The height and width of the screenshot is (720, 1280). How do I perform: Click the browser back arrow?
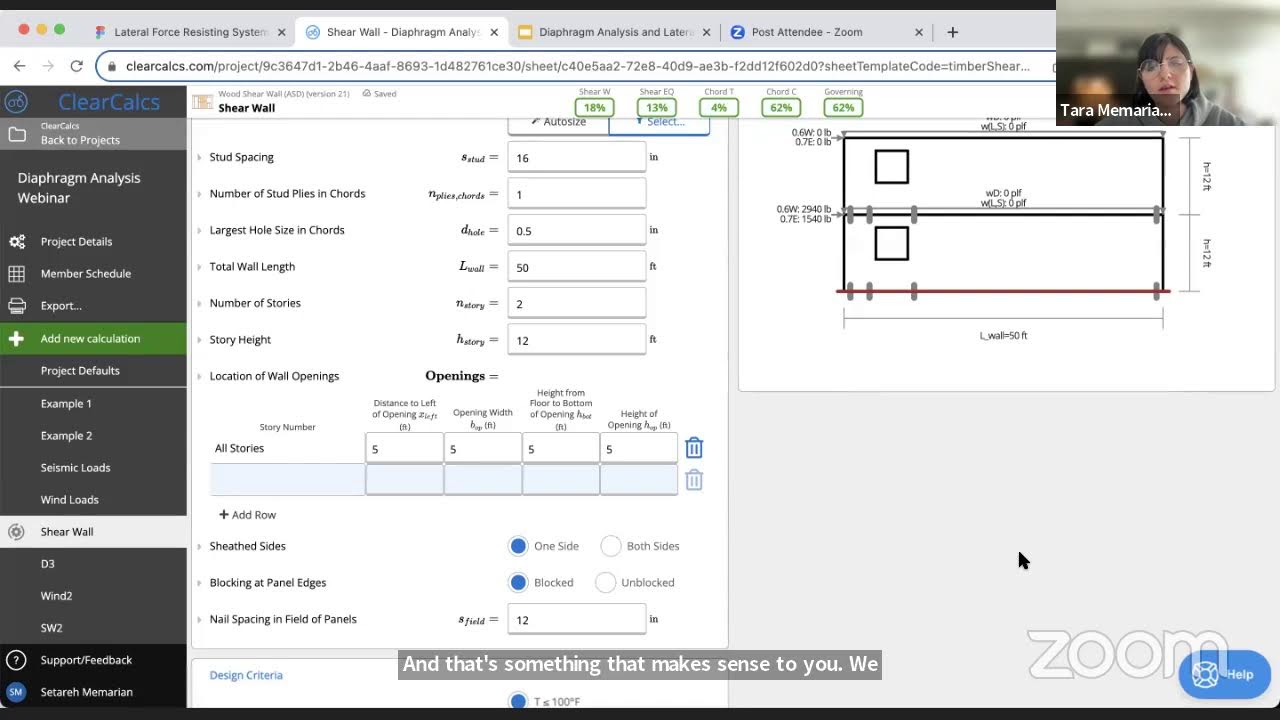pos(20,66)
